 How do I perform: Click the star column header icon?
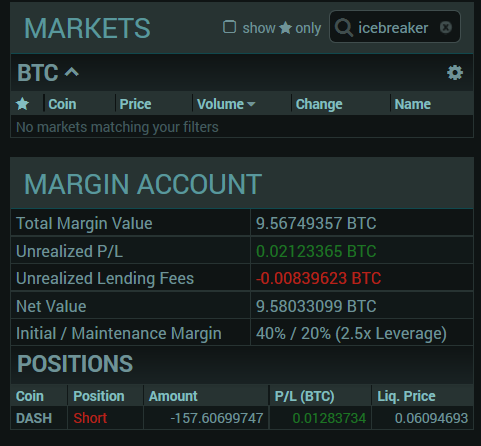point(22,104)
